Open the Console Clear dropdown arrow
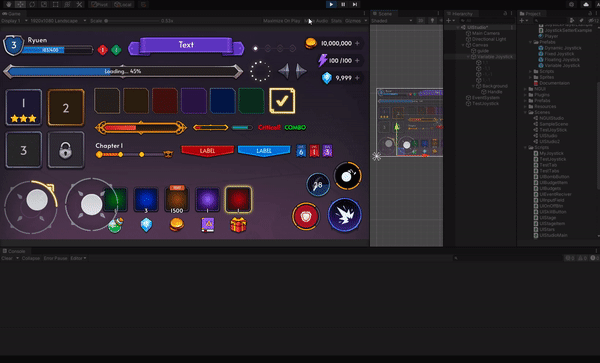 tap(18, 258)
